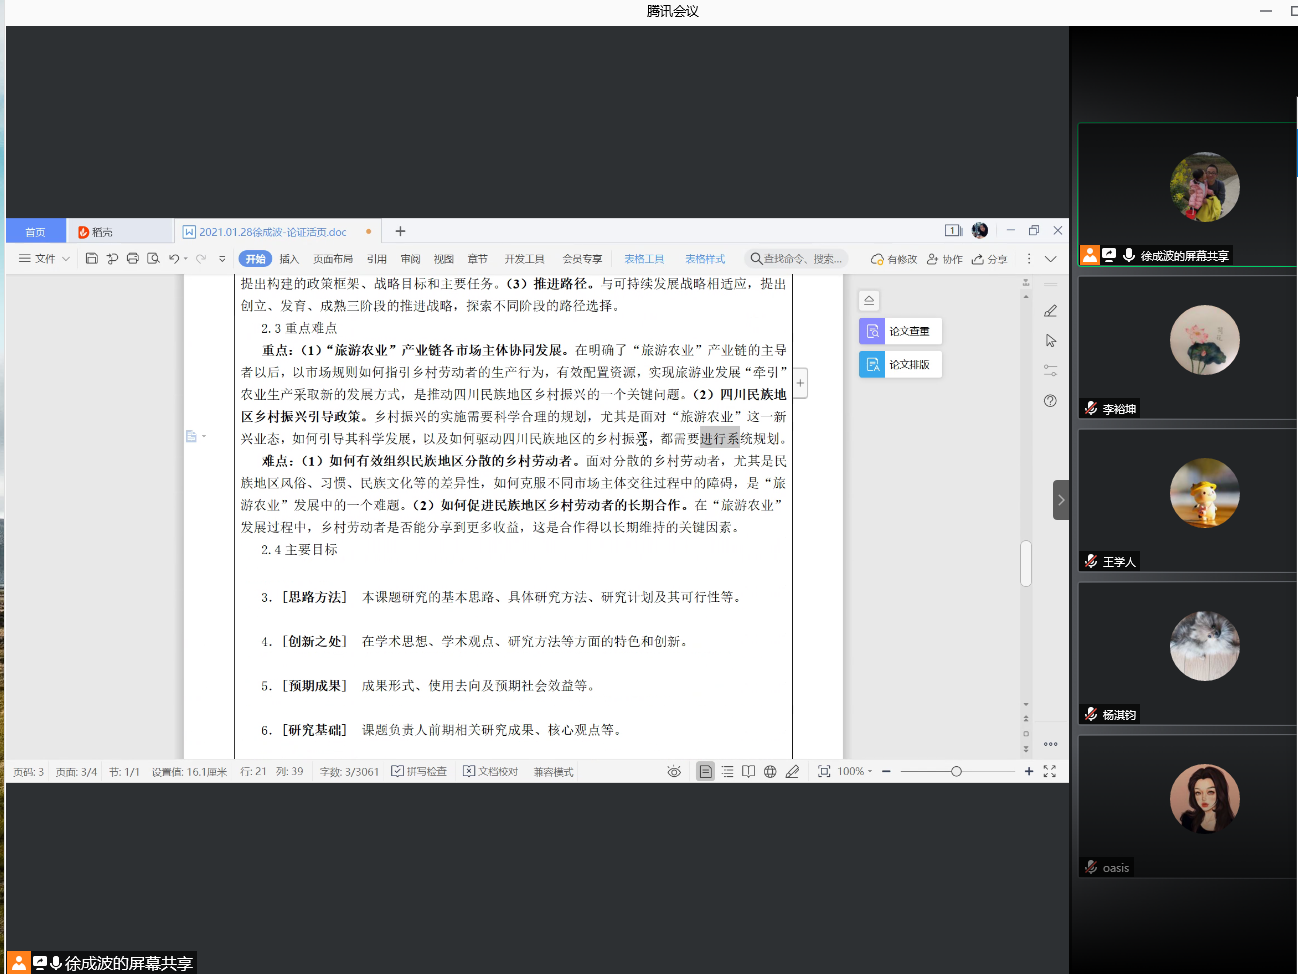
Task: Click the table insert plus handle at right edge
Action: (x=800, y=383)
